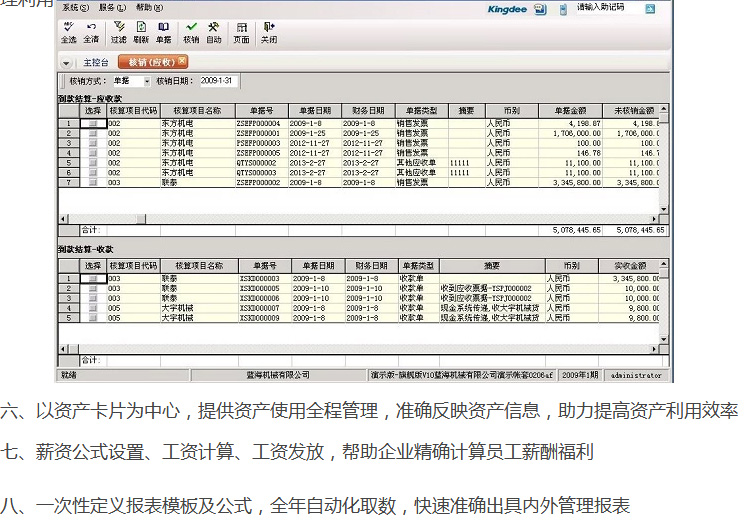Select row header 7 in 应收款 table

pos(69,182)
